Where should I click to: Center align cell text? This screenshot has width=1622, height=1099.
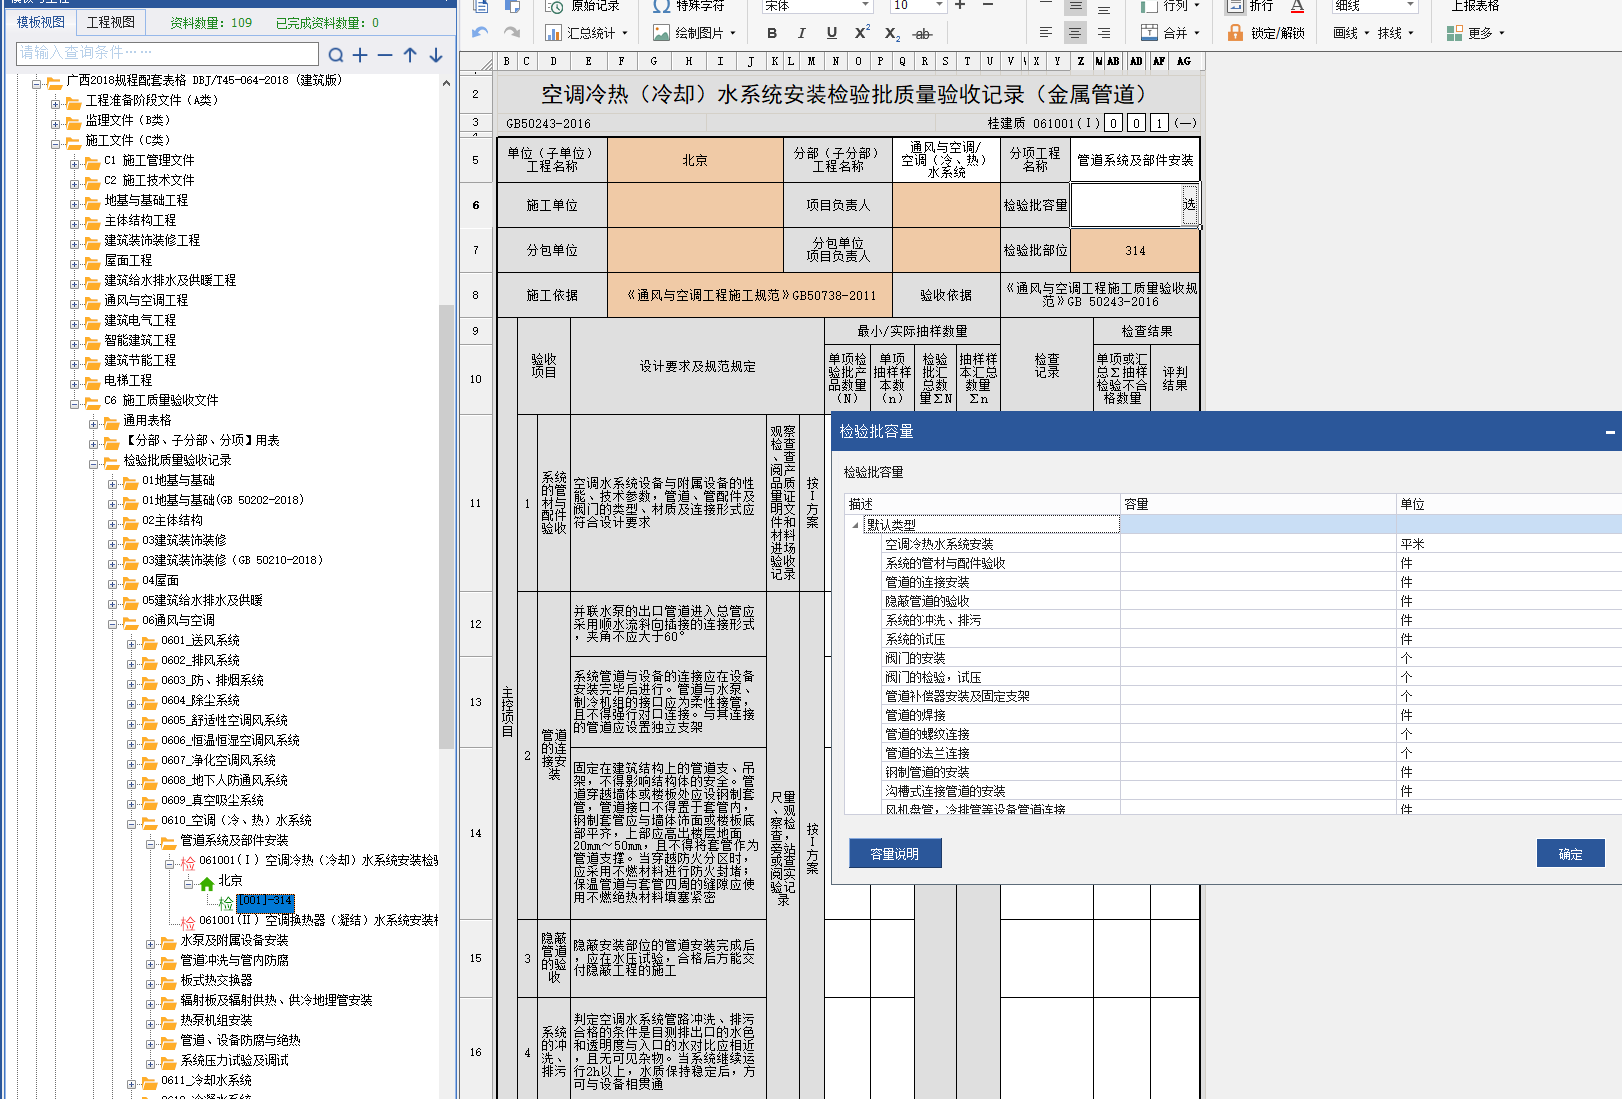1075,33
